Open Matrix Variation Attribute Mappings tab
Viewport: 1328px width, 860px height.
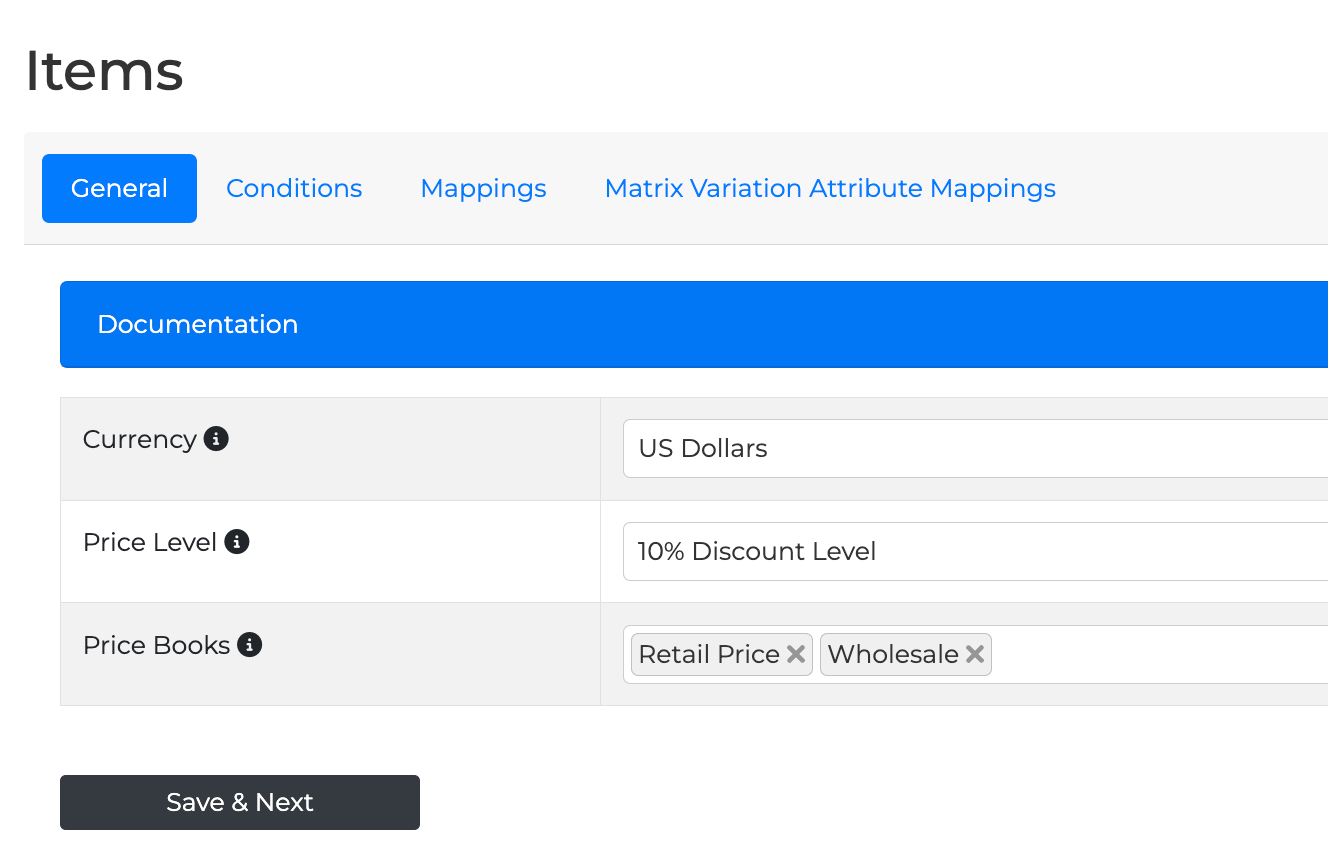[x=830, y=188]
